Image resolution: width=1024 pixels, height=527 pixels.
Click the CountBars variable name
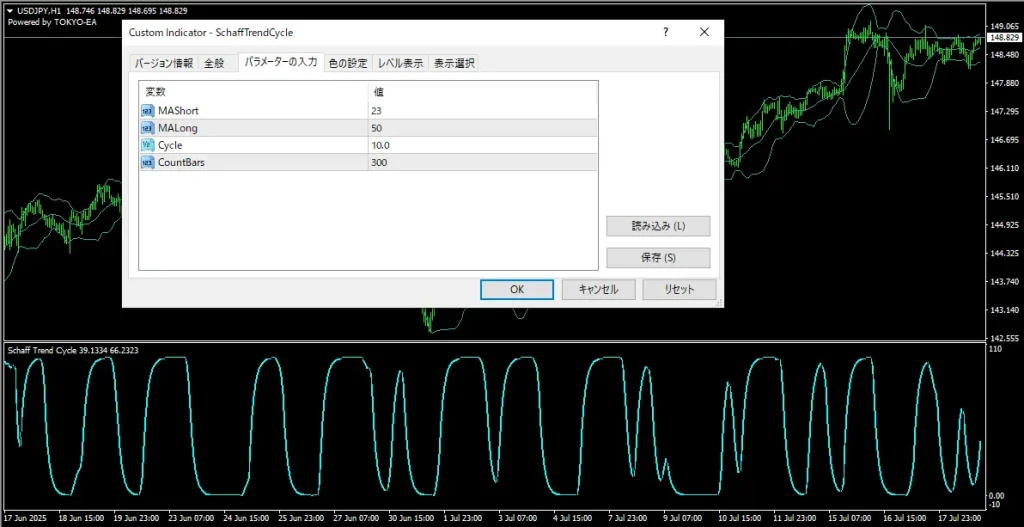(x=181, y=163)
